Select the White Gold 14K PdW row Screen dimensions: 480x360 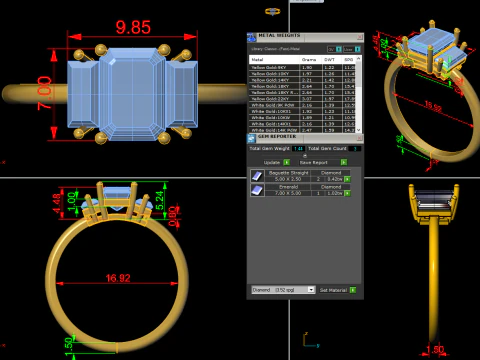[x=302, y=130]
